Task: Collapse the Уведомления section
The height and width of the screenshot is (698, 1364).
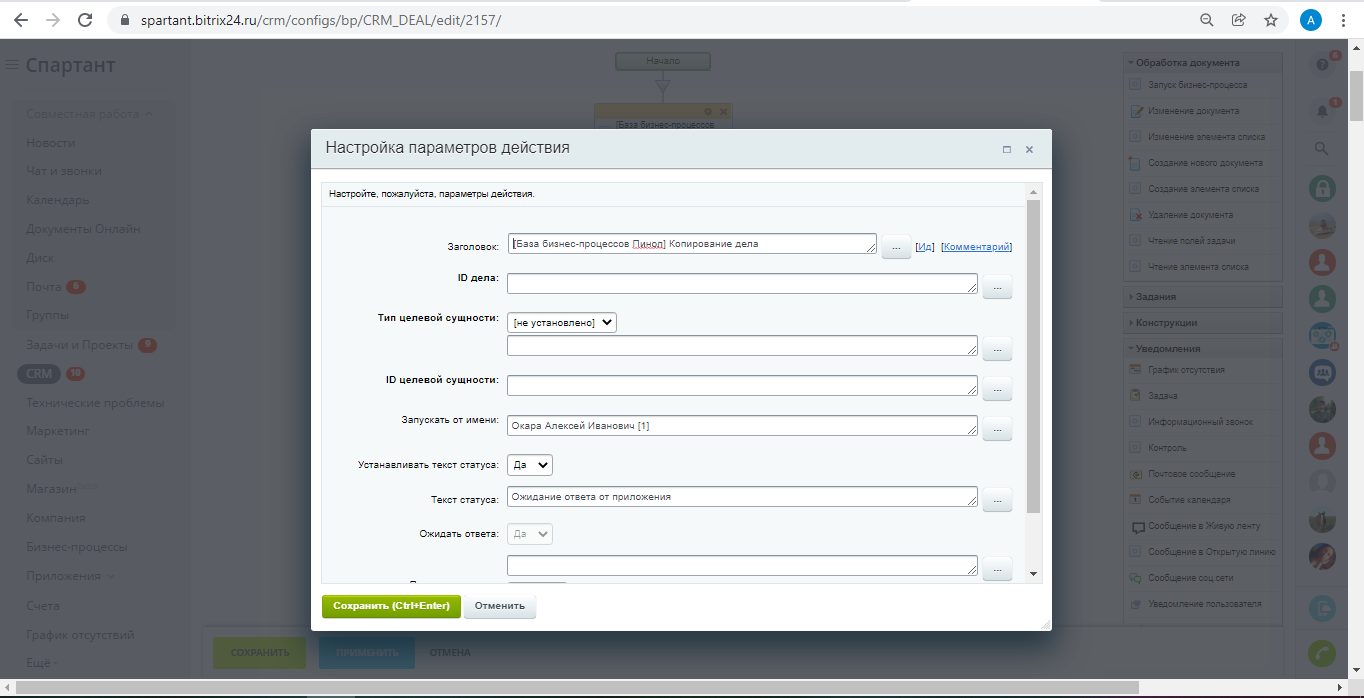Action: click(1203, 348)
